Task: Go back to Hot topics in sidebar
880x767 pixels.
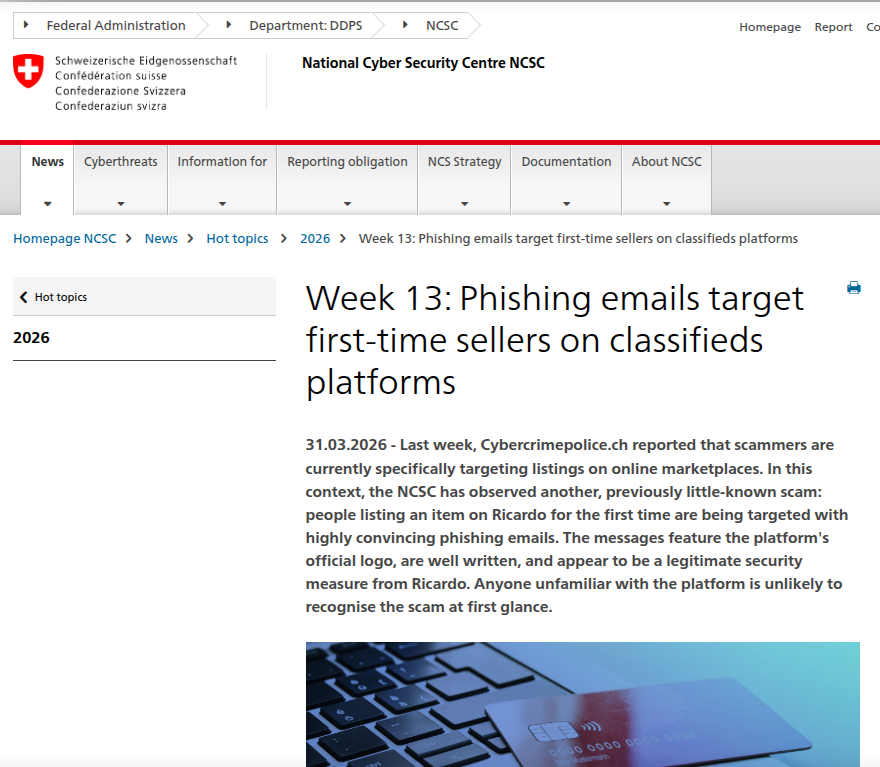Action: coord(145,296)
